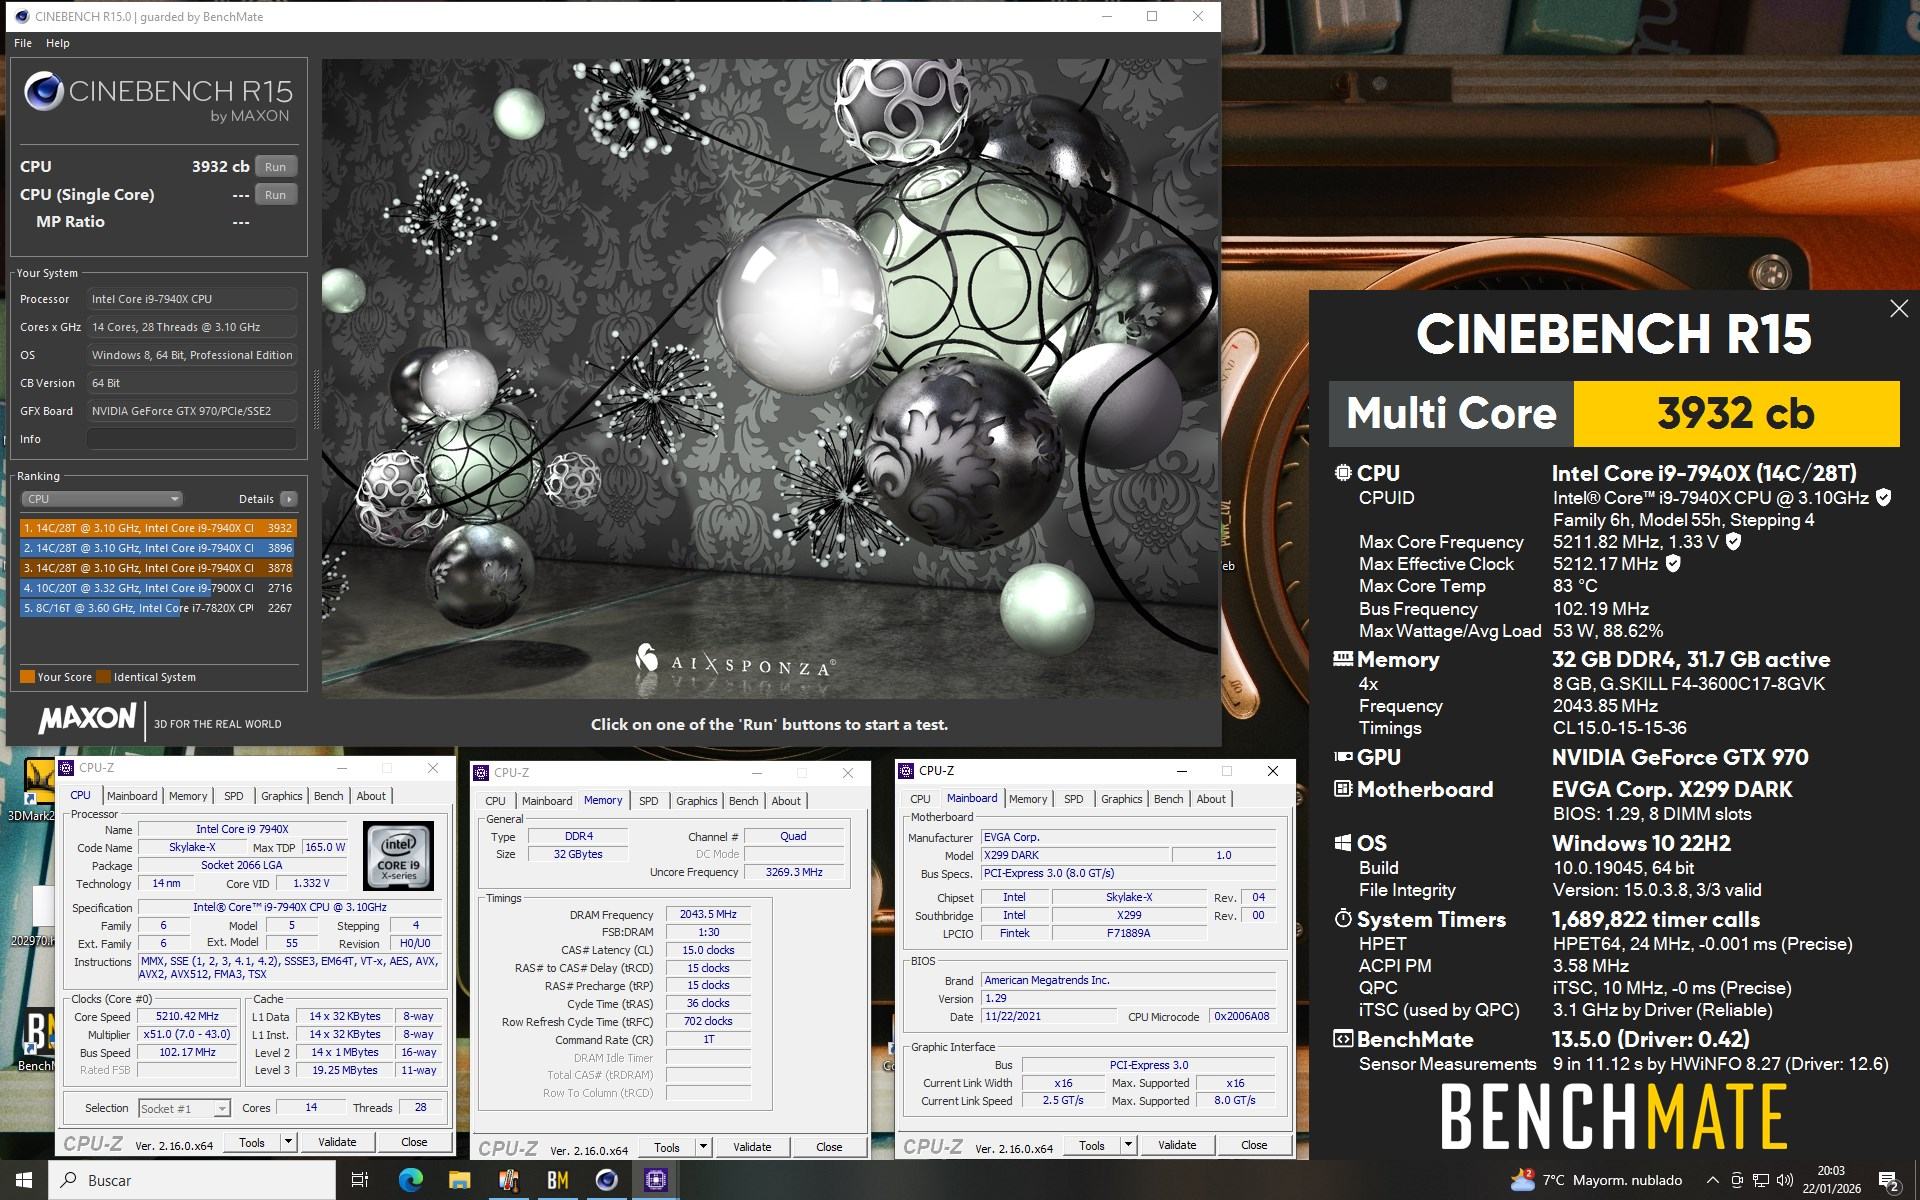Expand the Socket #1 selection dropdown
Image resolution: width=1920 pixels, height=1200 pixels.
click(222, 1108)
